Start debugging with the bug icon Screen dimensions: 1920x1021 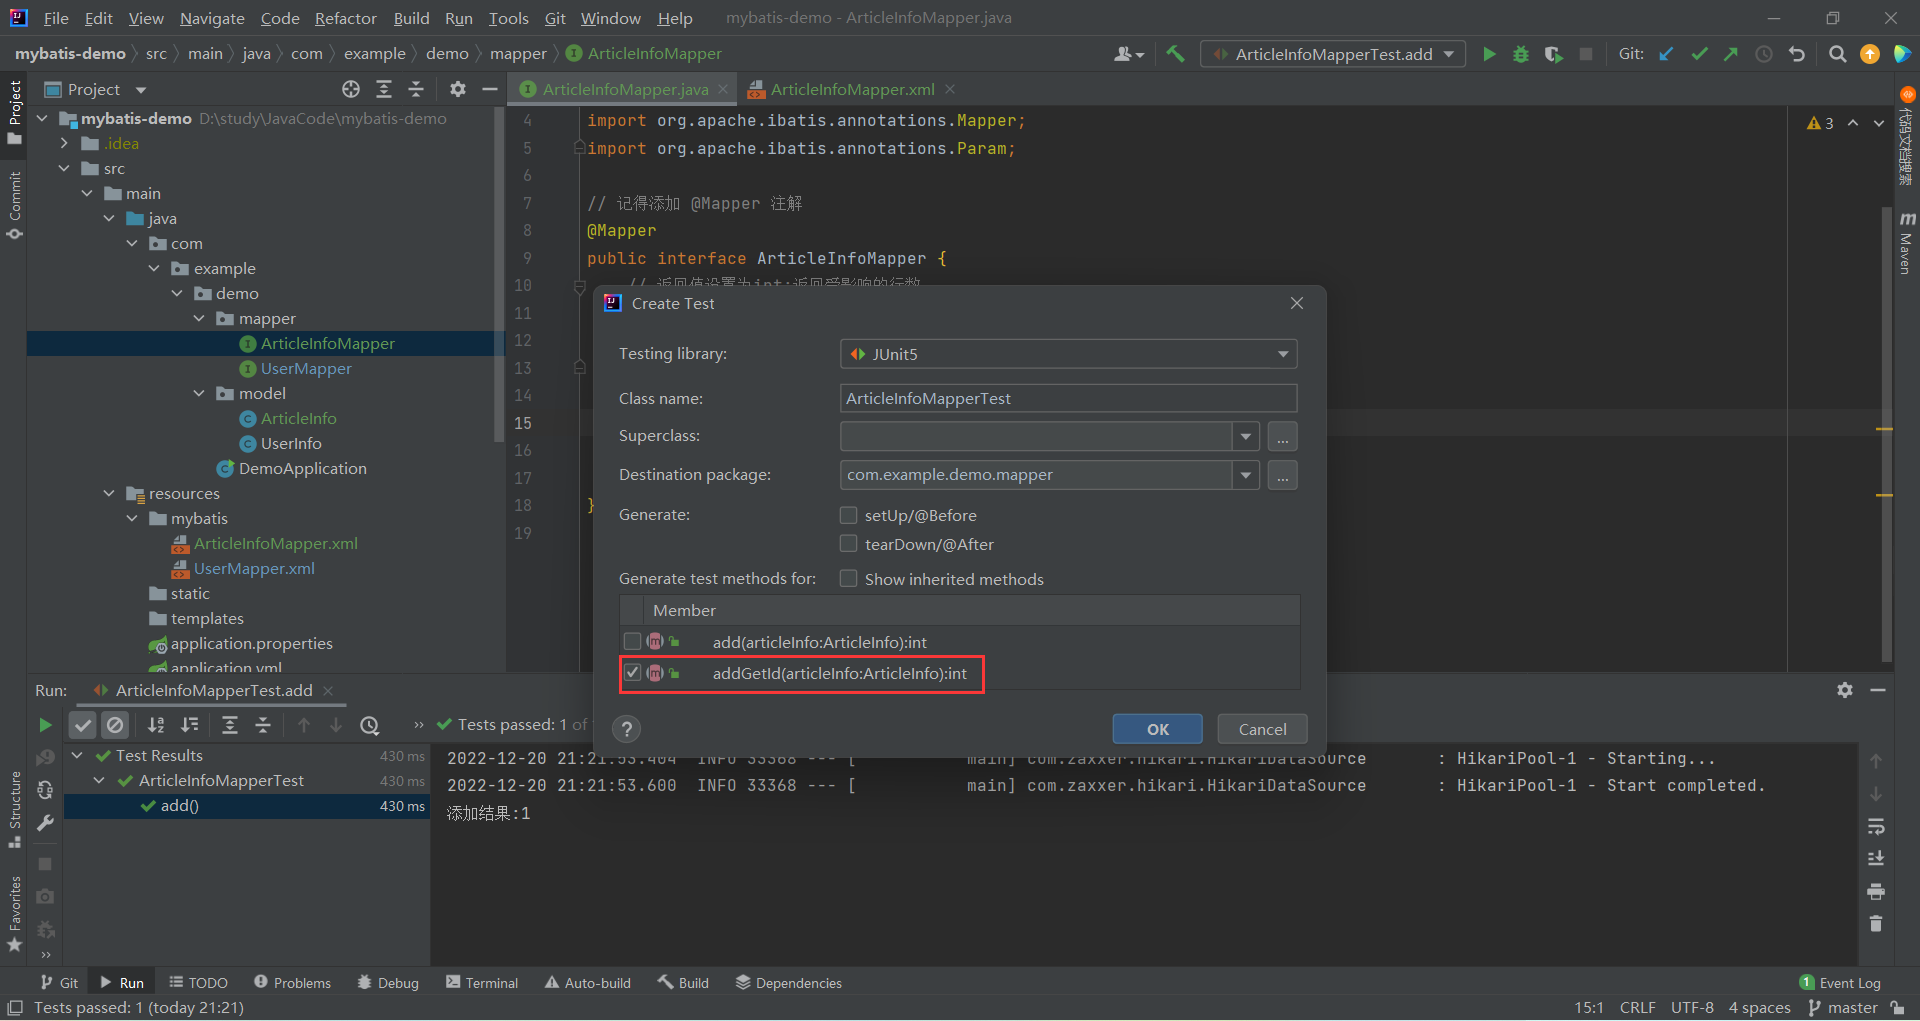1521,54
